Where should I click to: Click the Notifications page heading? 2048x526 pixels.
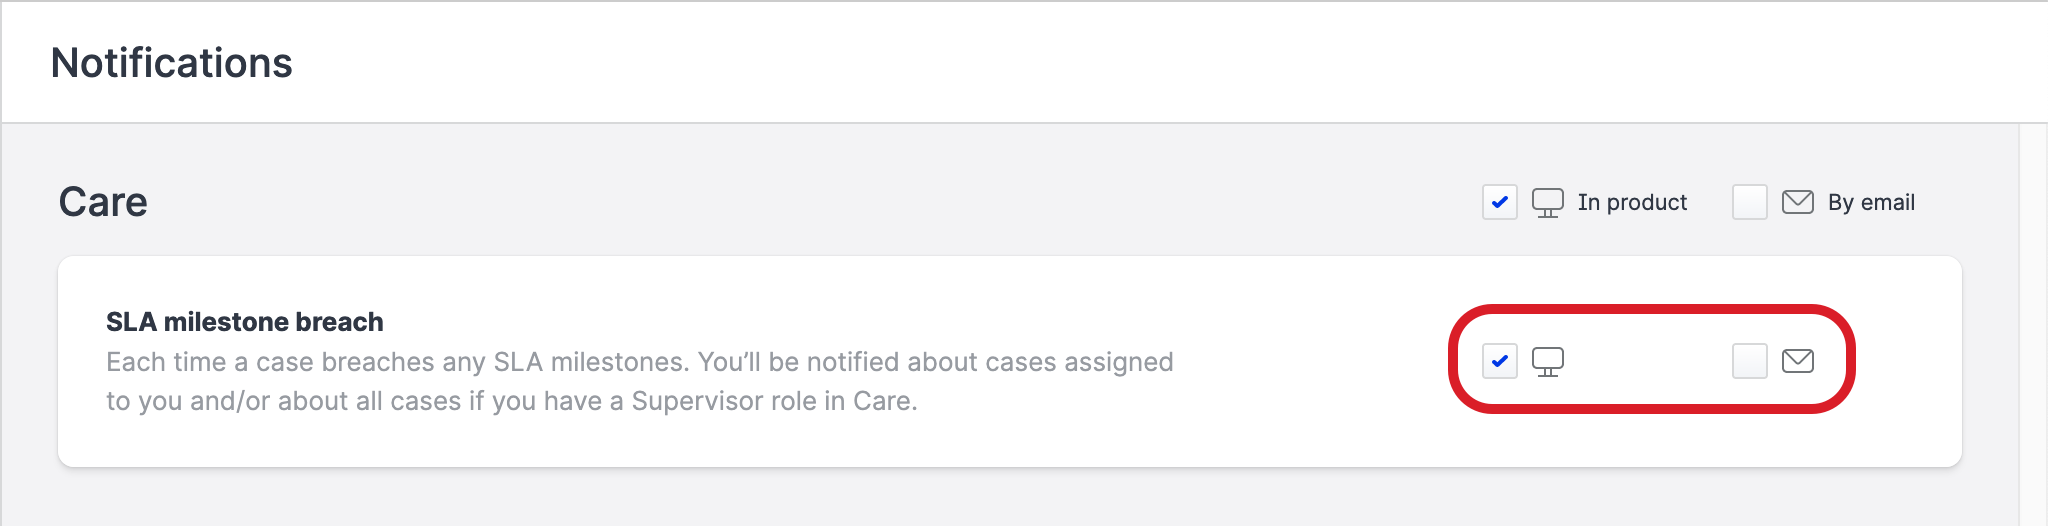171,63
